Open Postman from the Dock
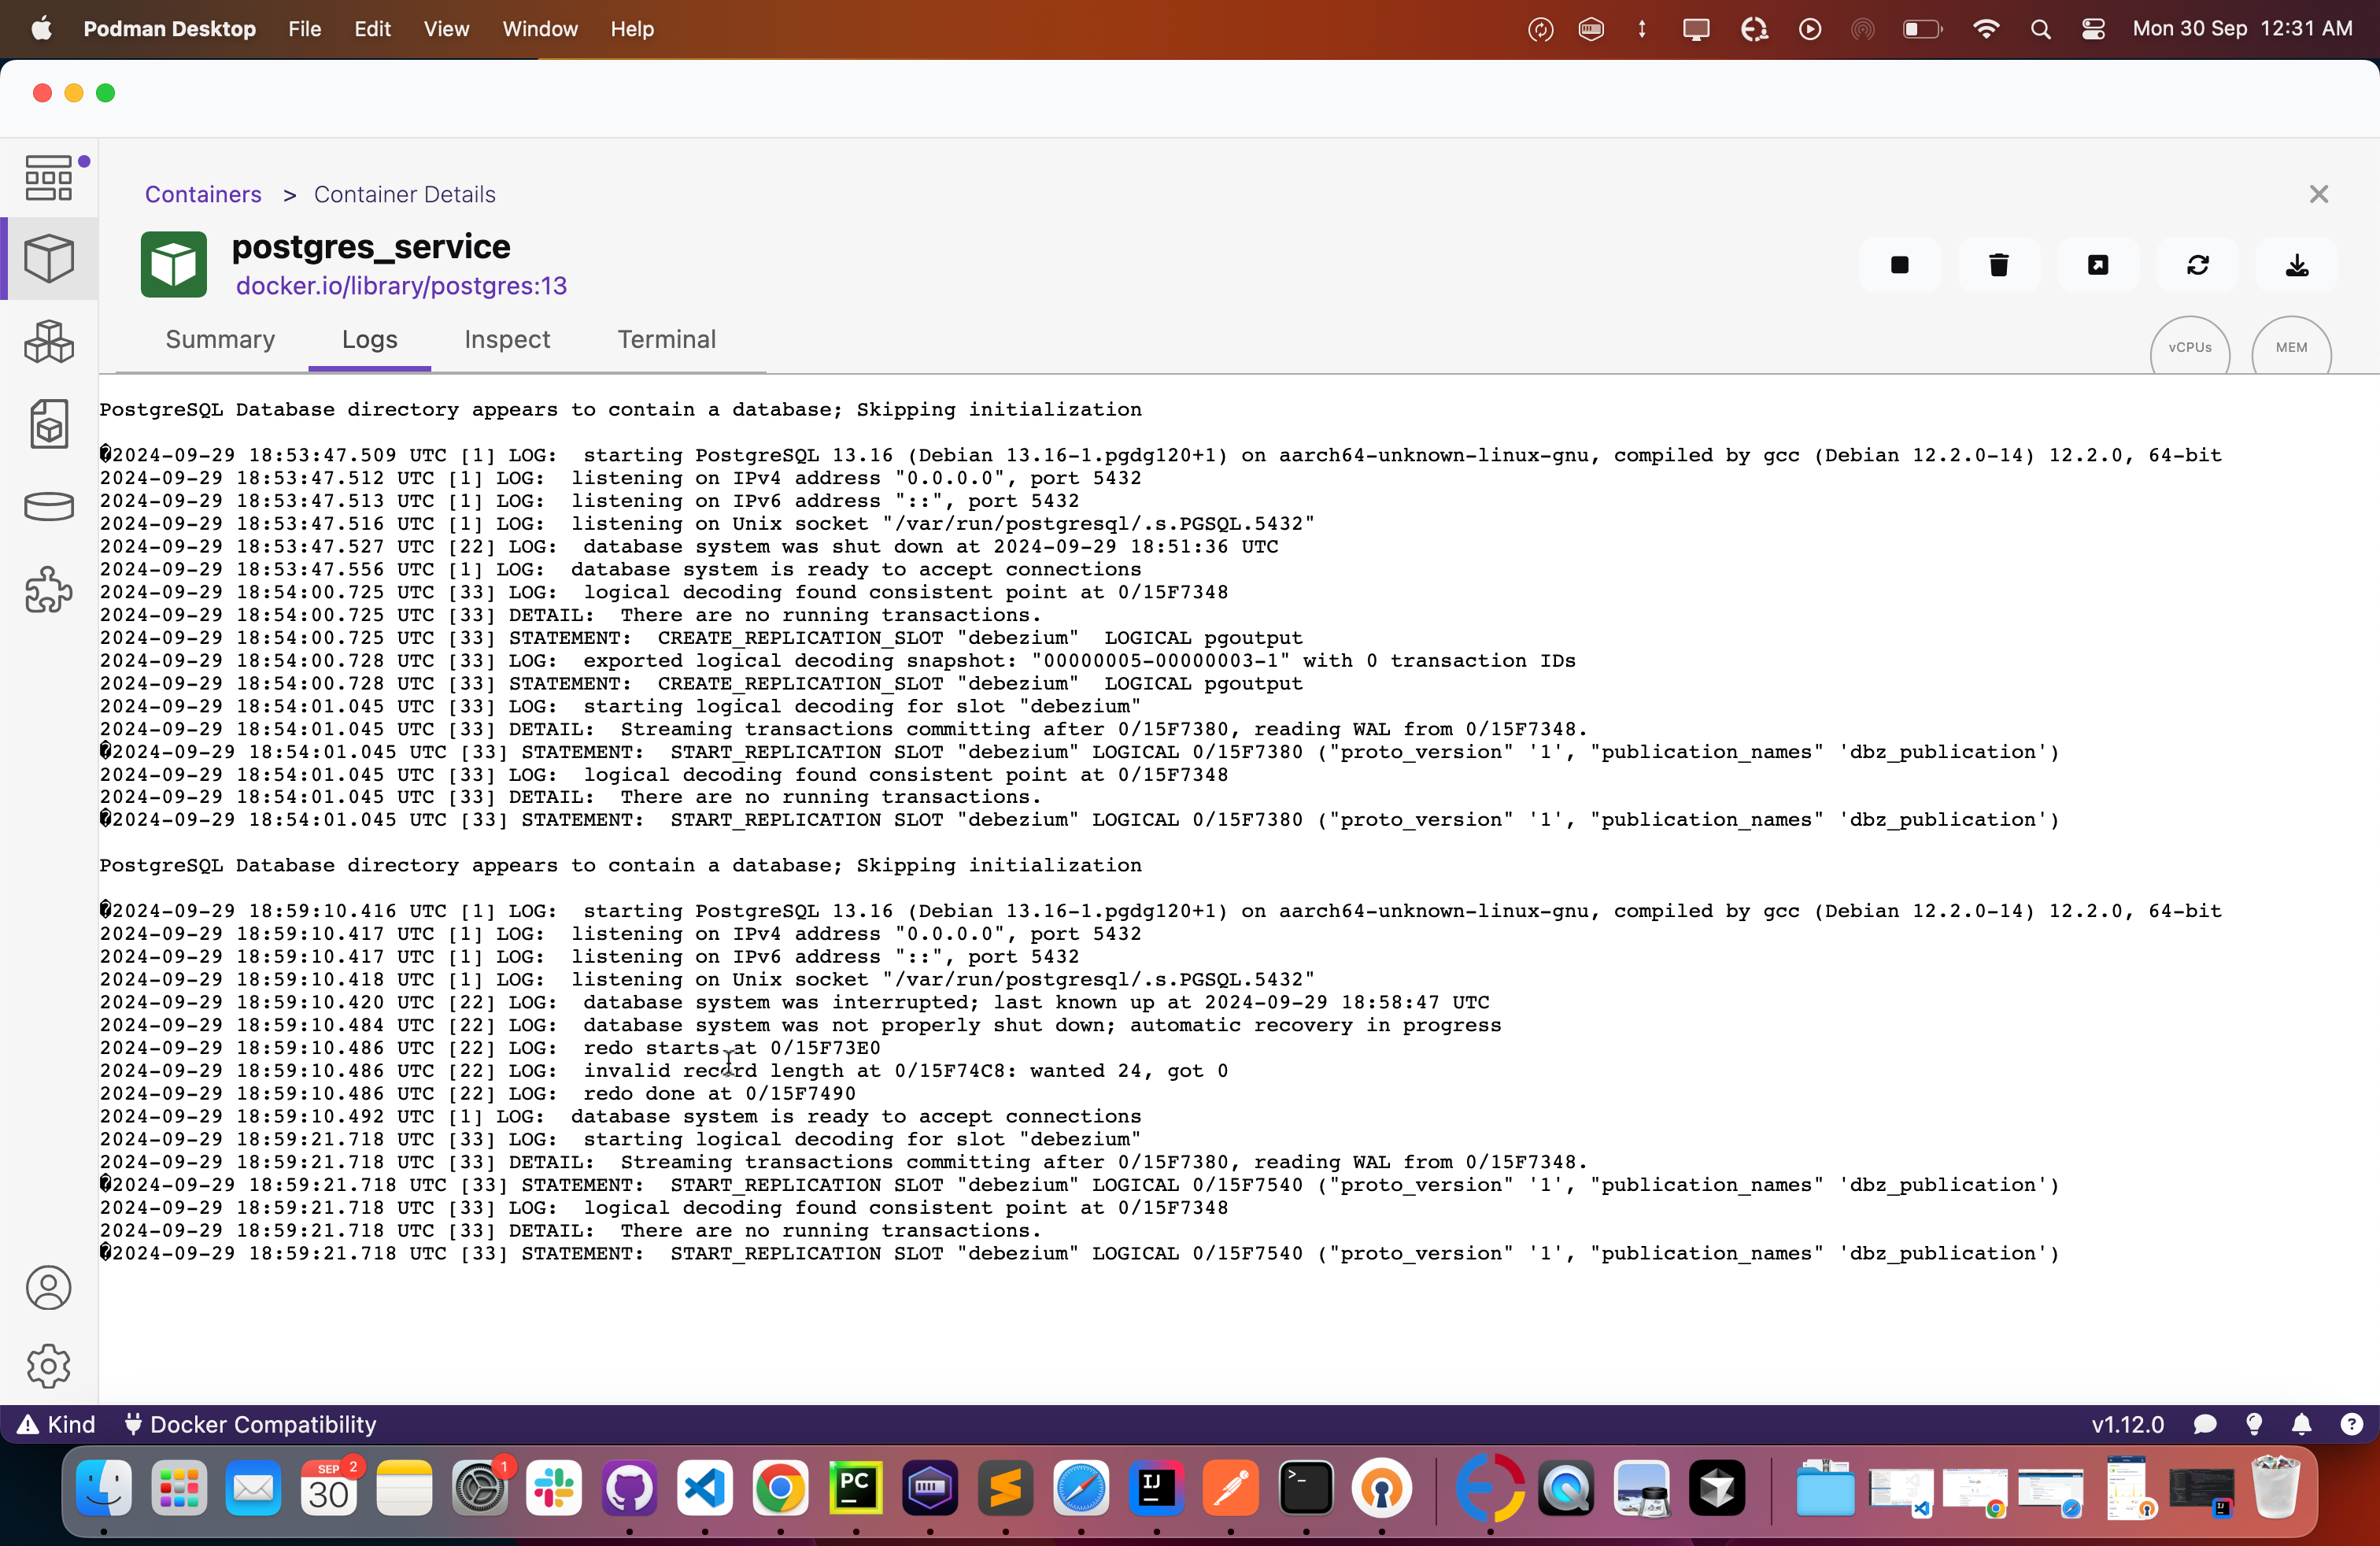The height and width of the screenshot is (1546, 2380). [x=1231, y=1489]
